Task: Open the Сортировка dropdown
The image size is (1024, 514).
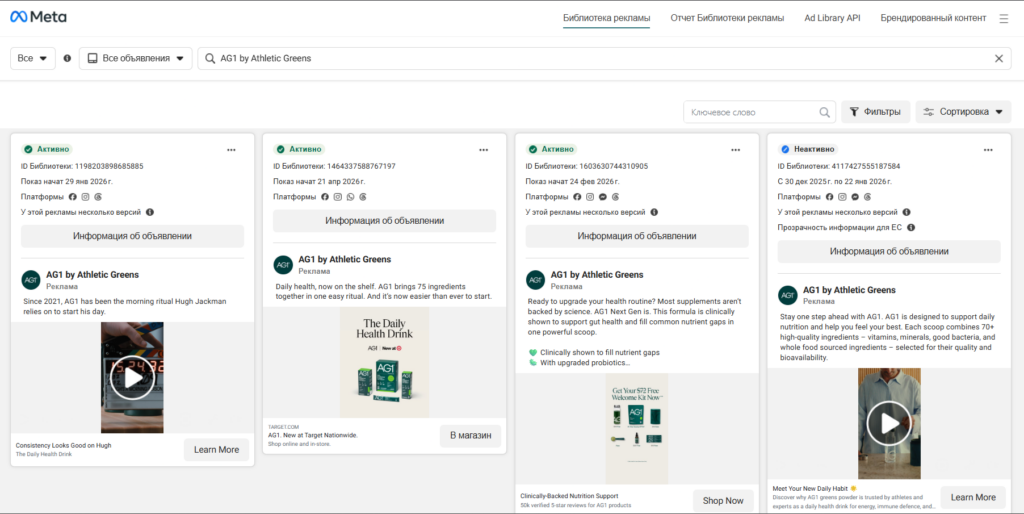Action: [963, 112]
